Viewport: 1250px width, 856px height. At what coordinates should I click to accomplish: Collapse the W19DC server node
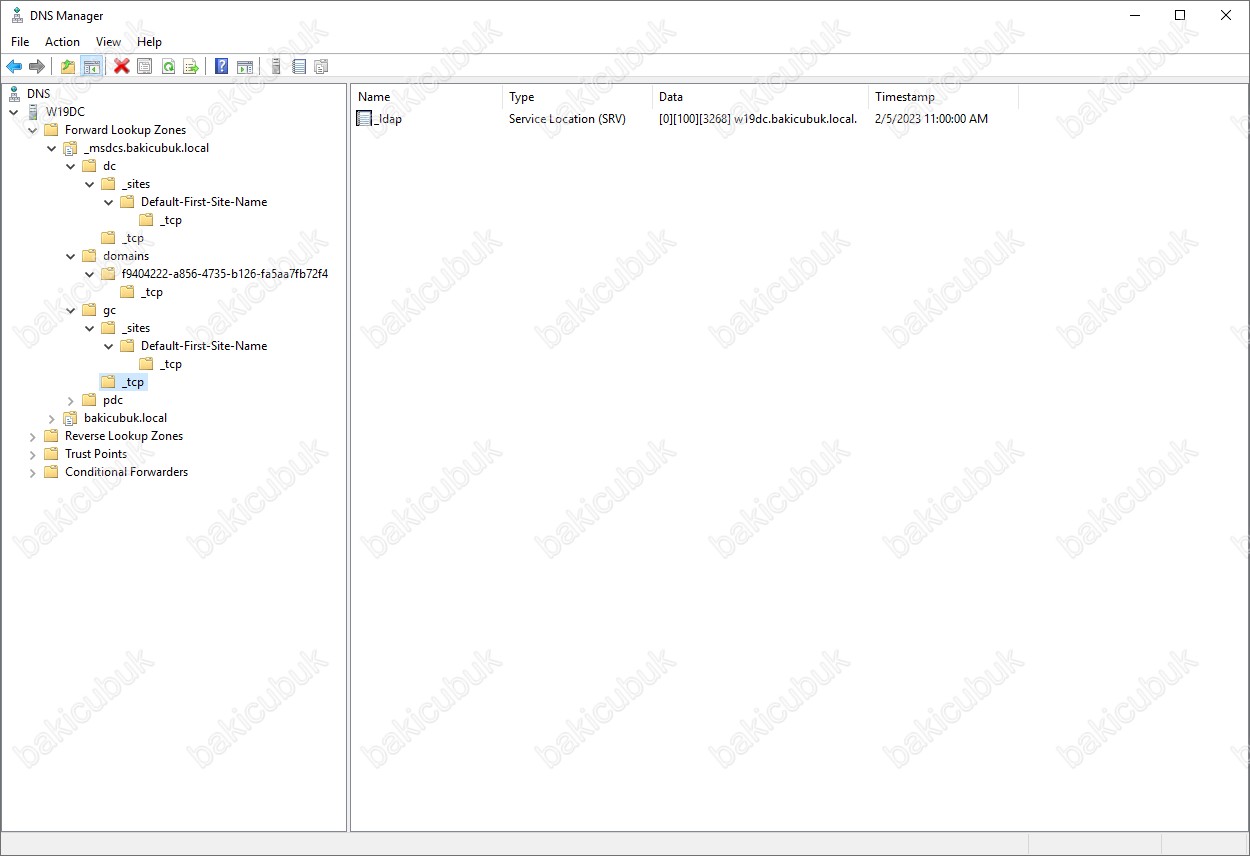click(x=14, y=112)
